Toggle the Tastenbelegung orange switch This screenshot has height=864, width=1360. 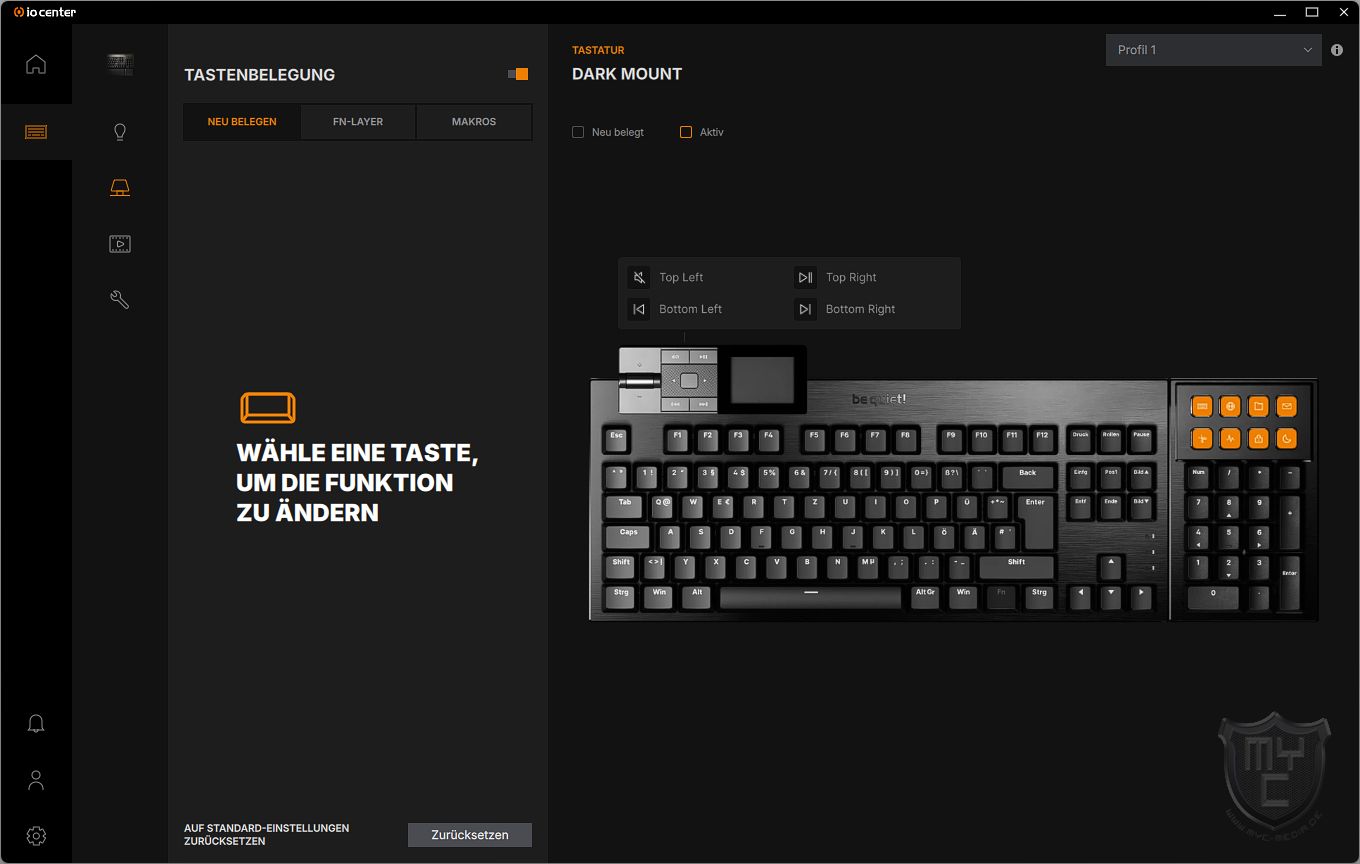click(x=518, y=74)
